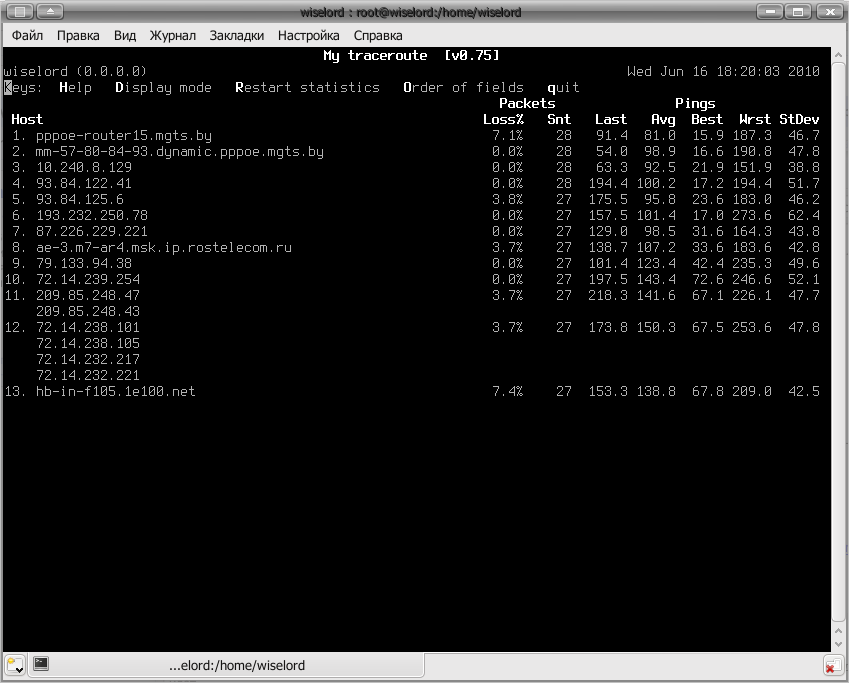Click host ae-3.m7-ar4.msk.ip.rostelecom.ru
Image resolution: width=849 pixels, height=683 pixels.
[164, 248]
